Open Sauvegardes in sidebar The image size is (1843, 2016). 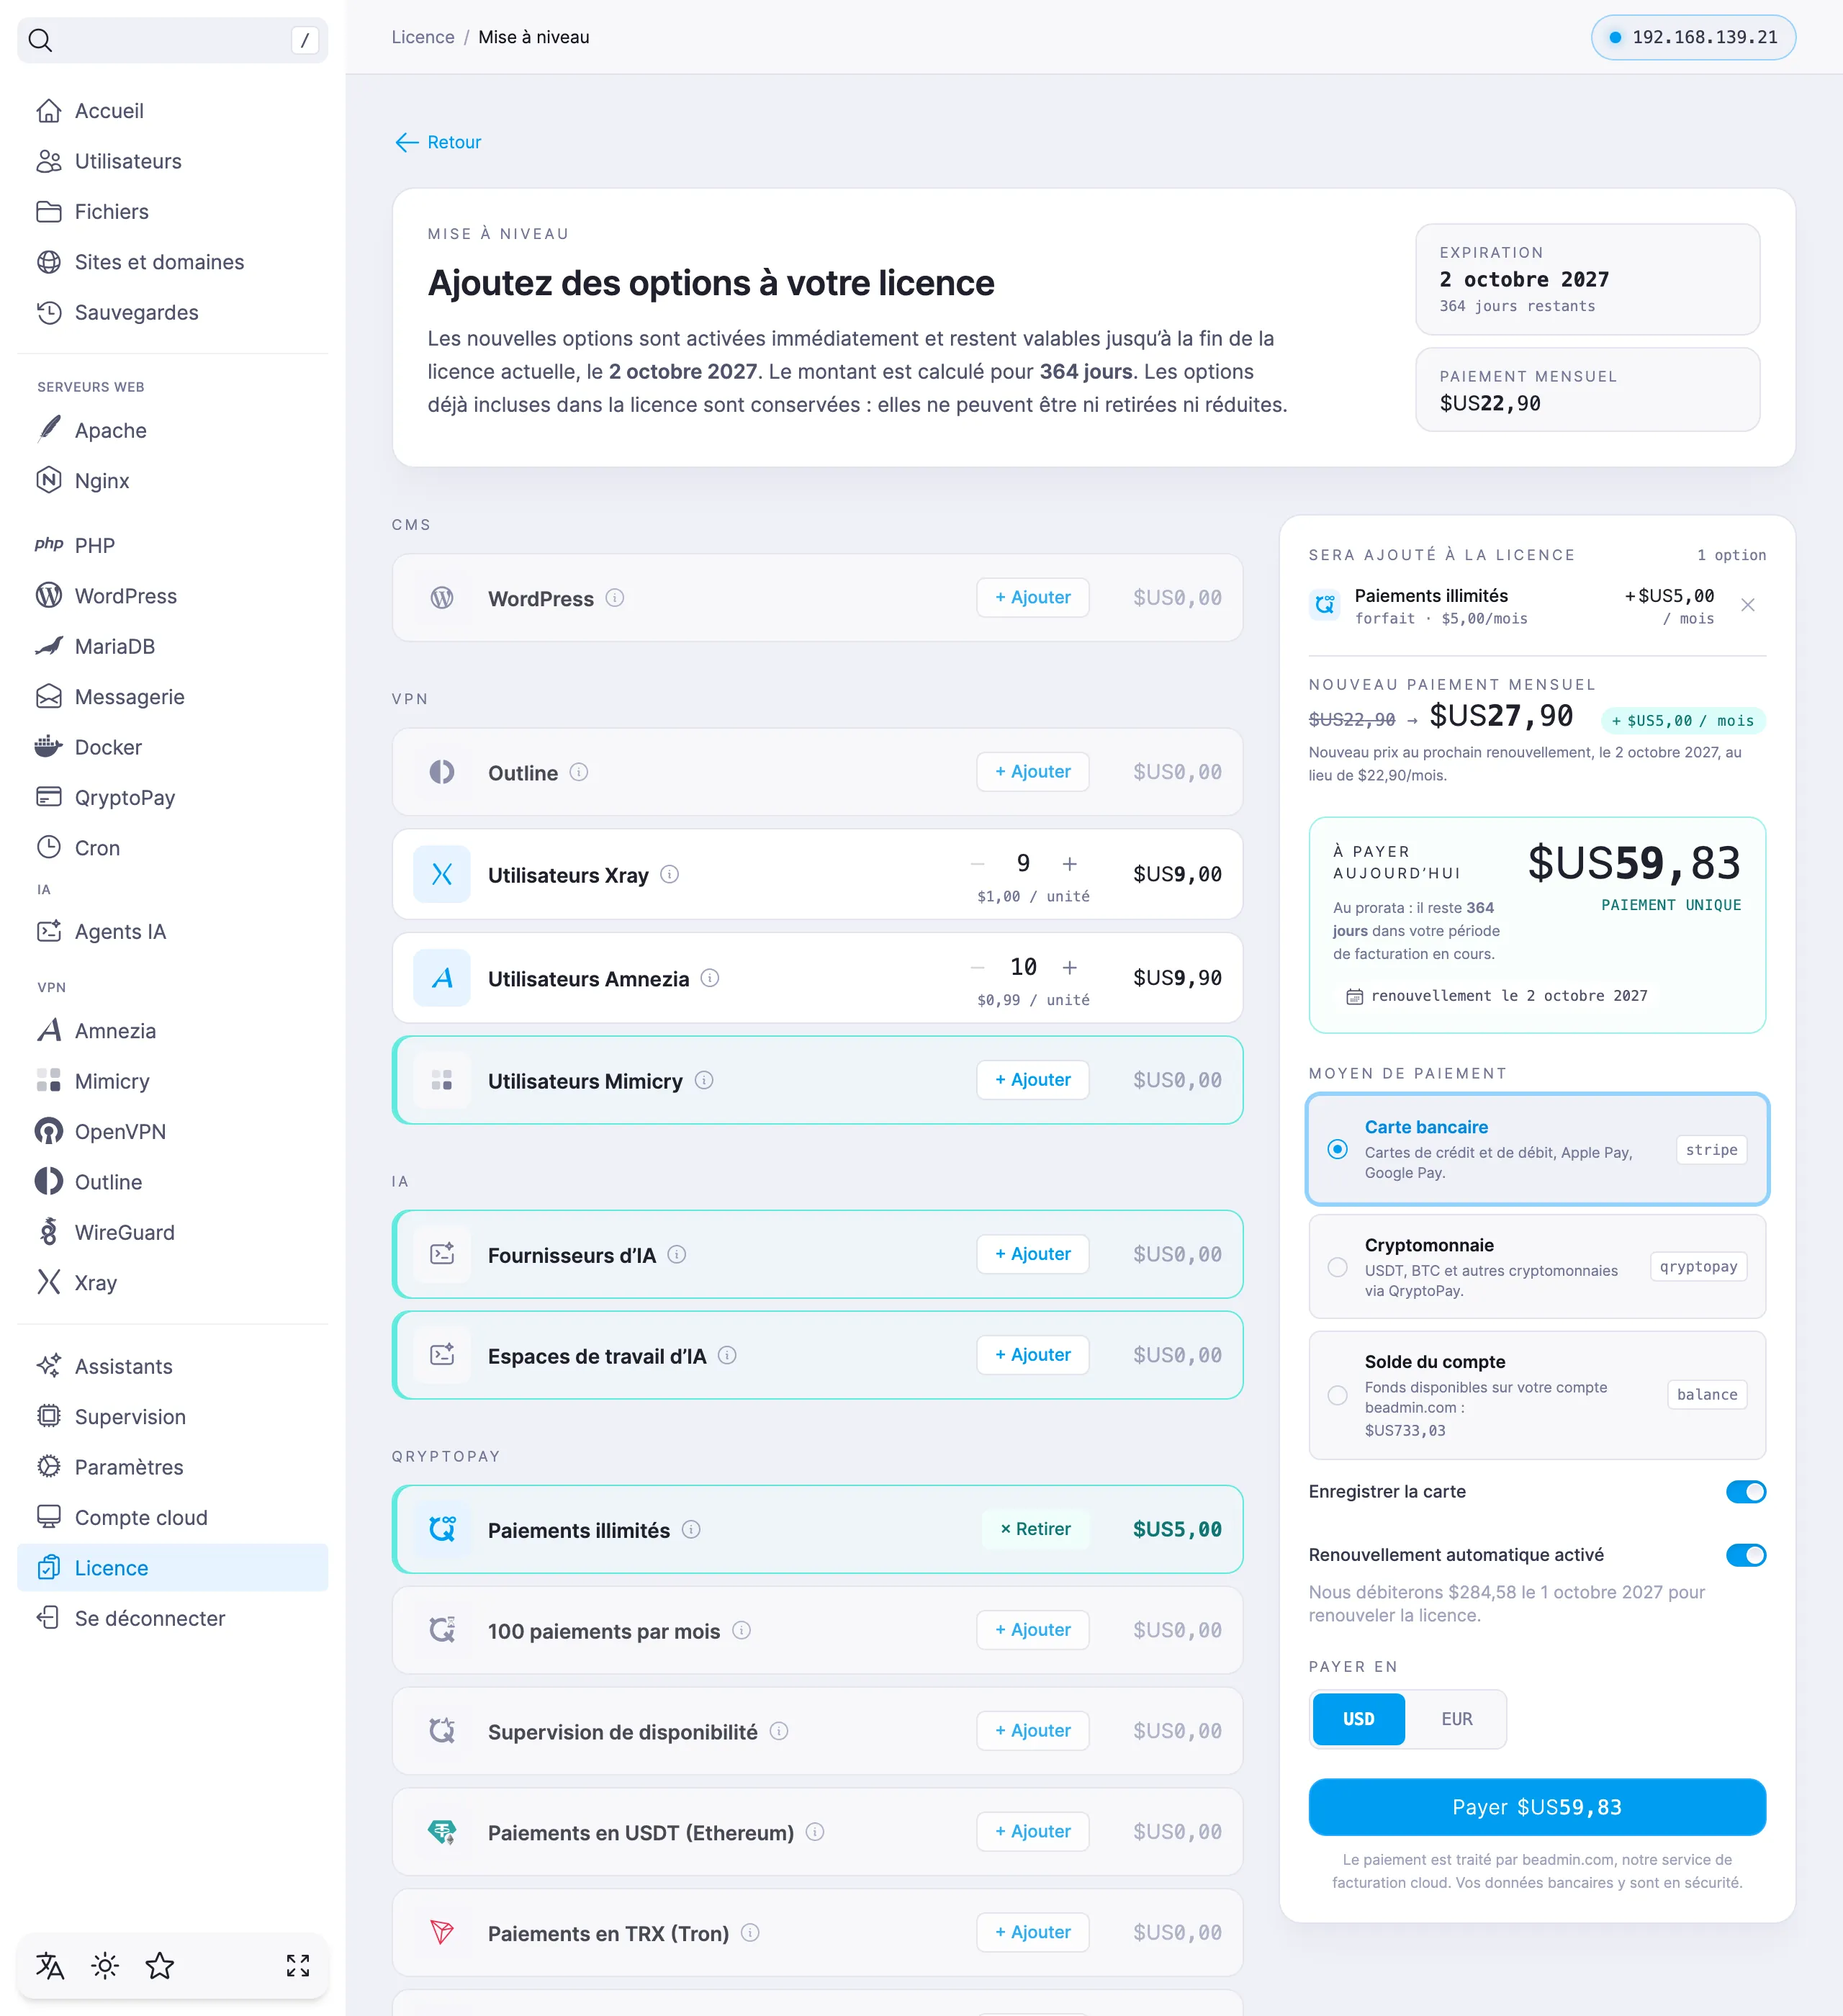(x=173, y=312)
